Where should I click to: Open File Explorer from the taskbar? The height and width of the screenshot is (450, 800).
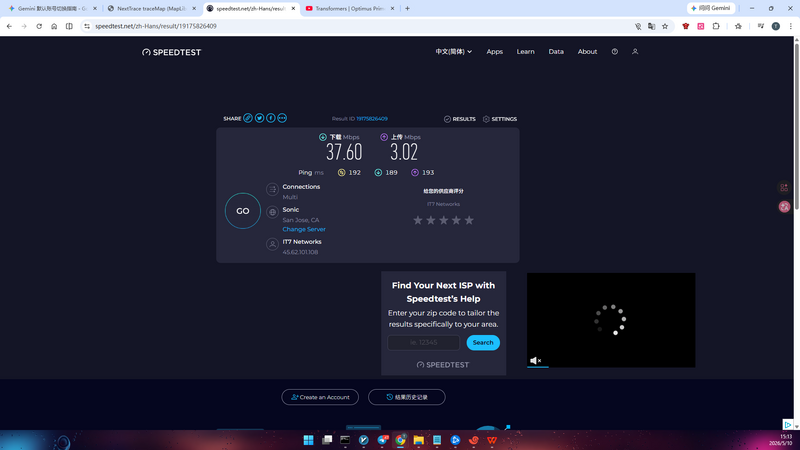tap(418, 440)
